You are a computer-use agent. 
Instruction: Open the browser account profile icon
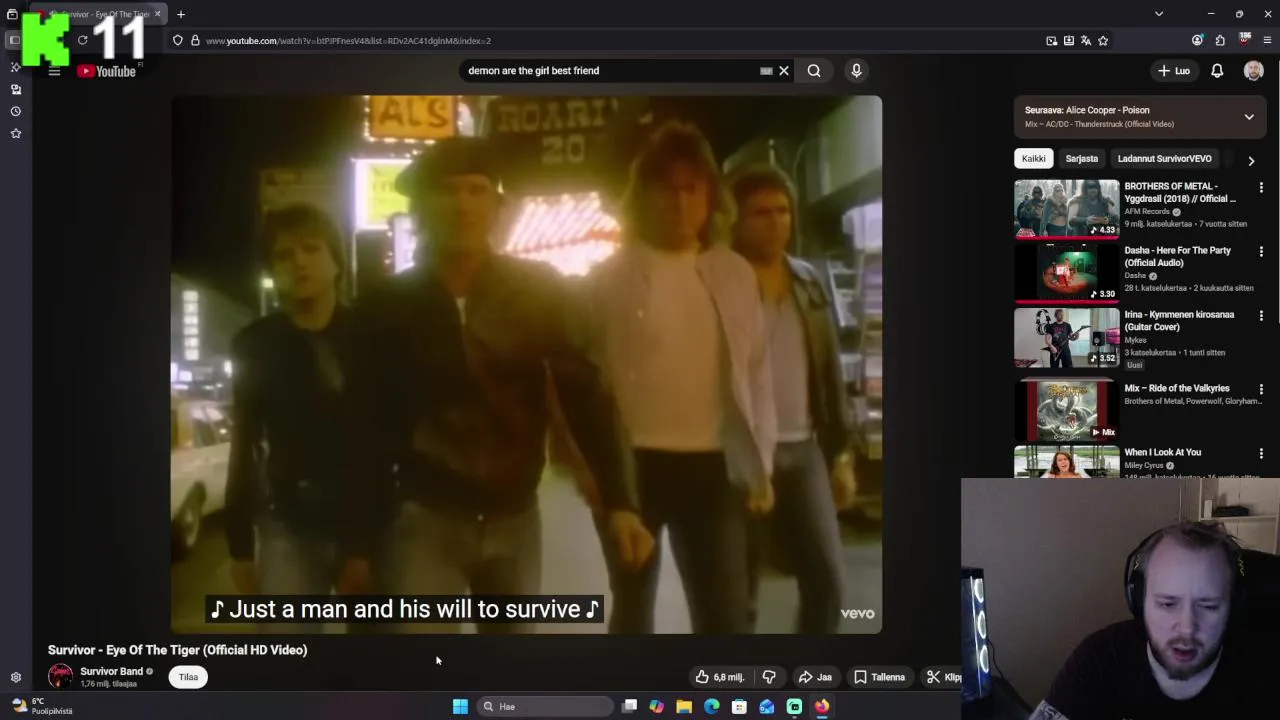click(x=1197, y=41)
